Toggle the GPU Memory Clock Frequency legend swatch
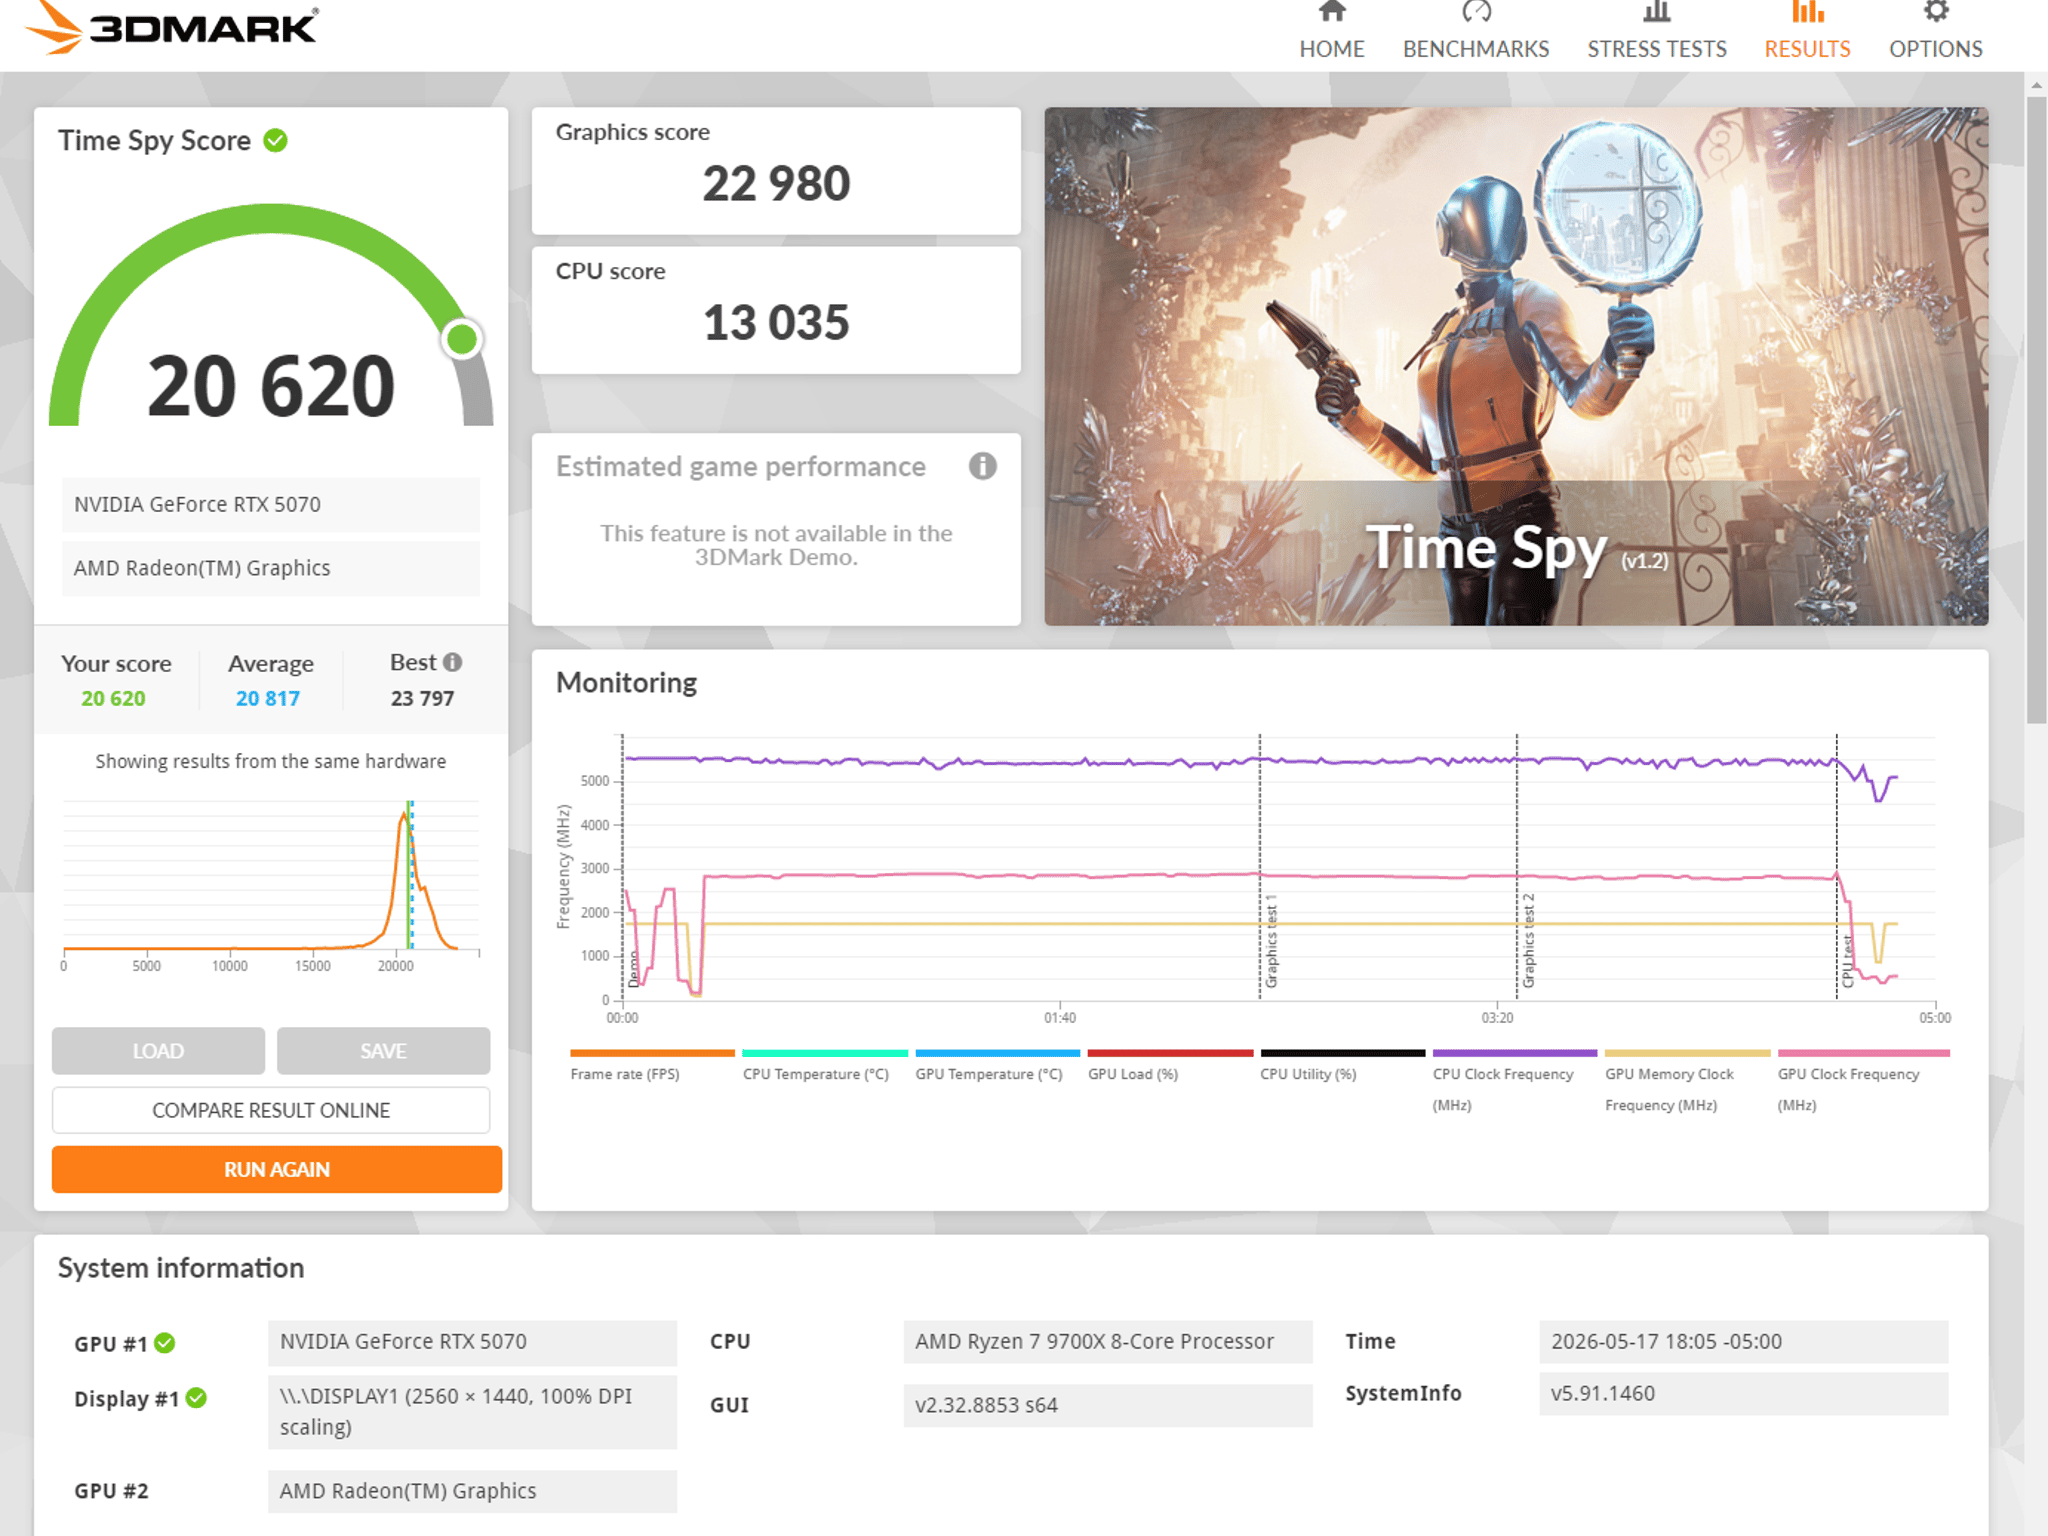The image size is (2048, 1536). [1688, 1053]
